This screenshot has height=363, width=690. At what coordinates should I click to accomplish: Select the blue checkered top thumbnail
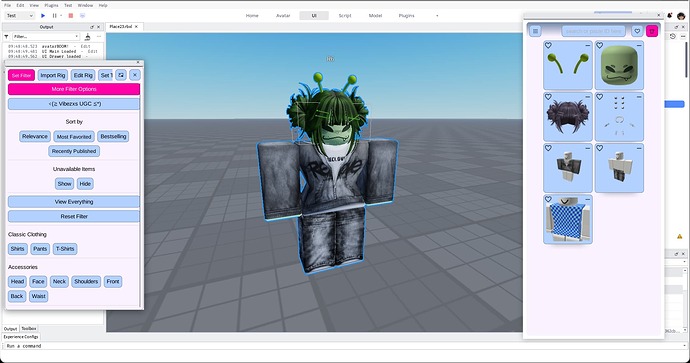point(568,220)
